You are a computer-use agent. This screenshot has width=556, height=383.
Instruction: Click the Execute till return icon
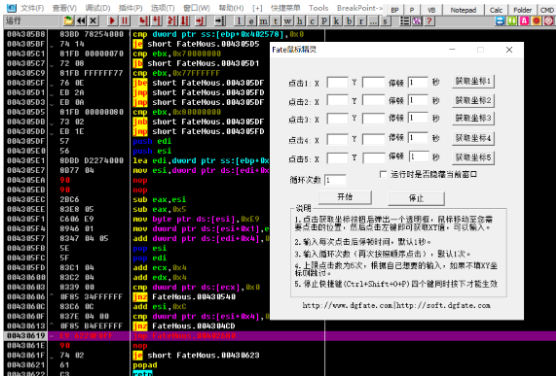pos(200,21)
